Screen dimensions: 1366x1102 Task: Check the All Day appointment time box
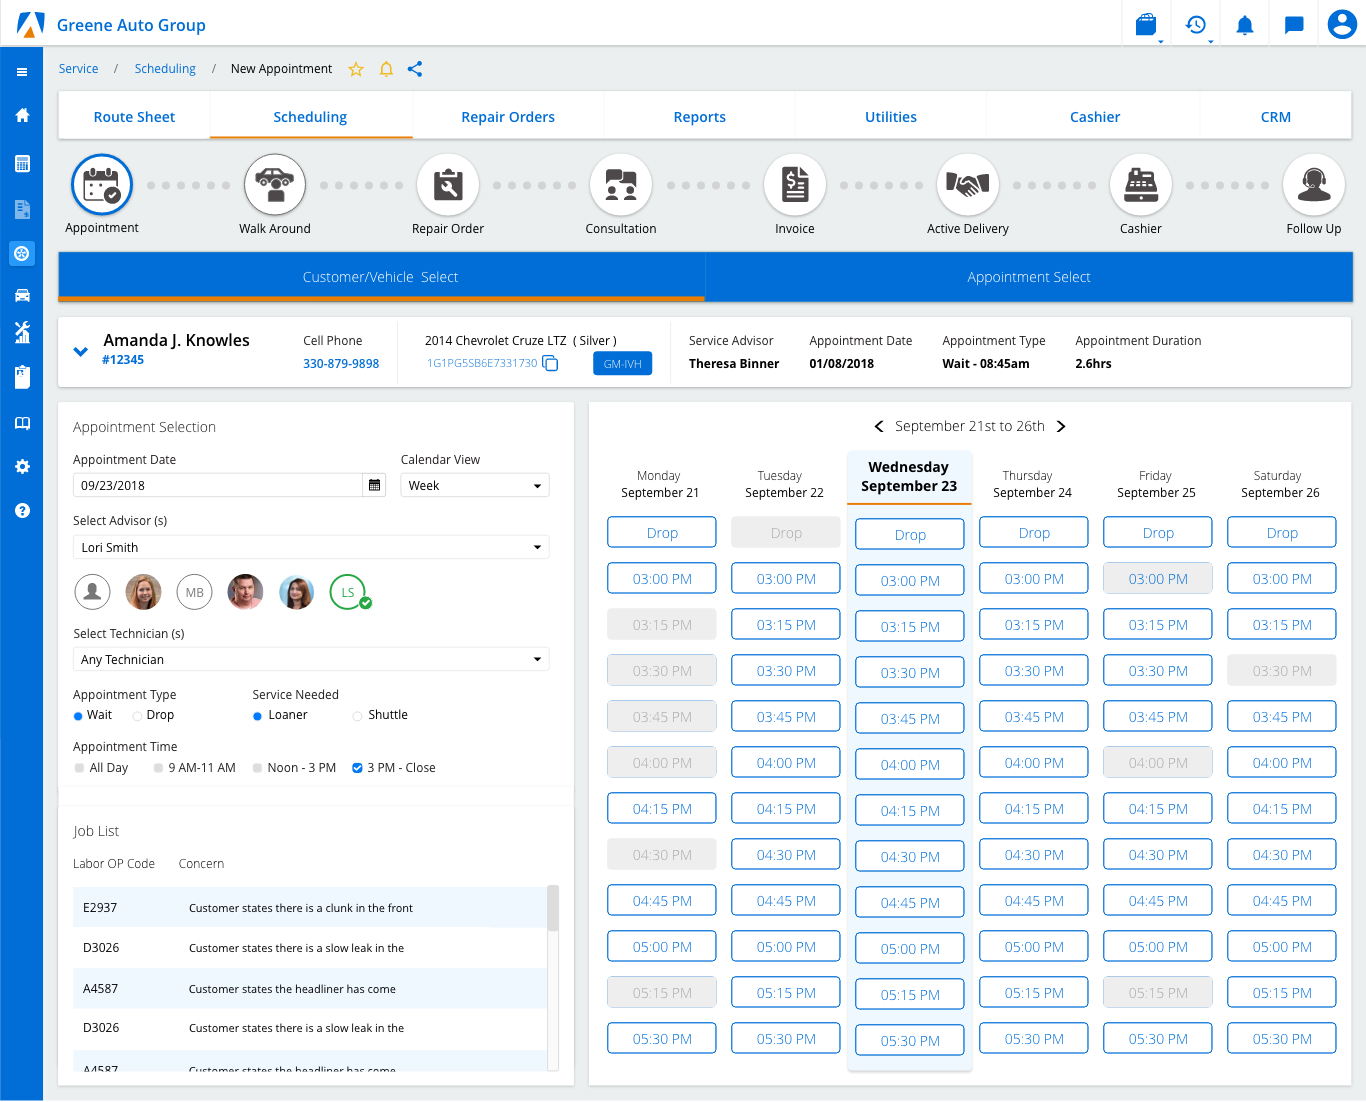(80, 768)
